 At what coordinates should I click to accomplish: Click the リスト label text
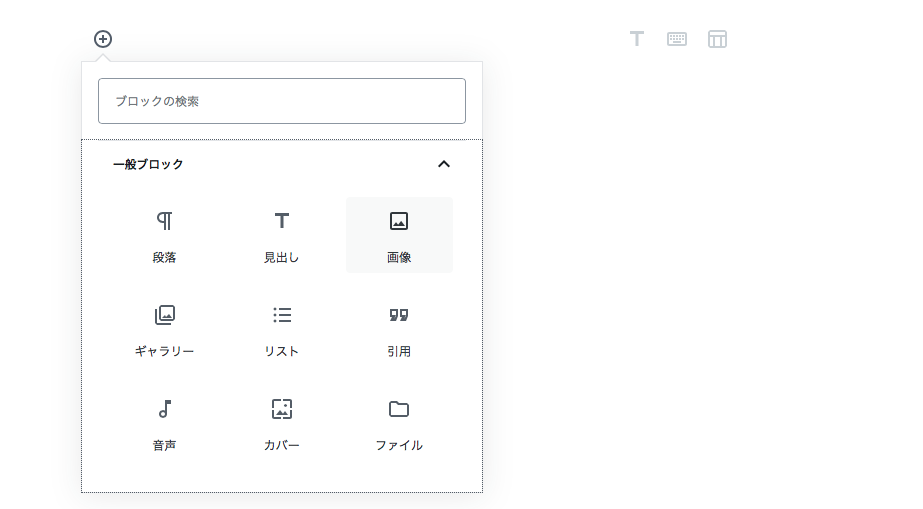pyautogui.click(x=282, y=351)
